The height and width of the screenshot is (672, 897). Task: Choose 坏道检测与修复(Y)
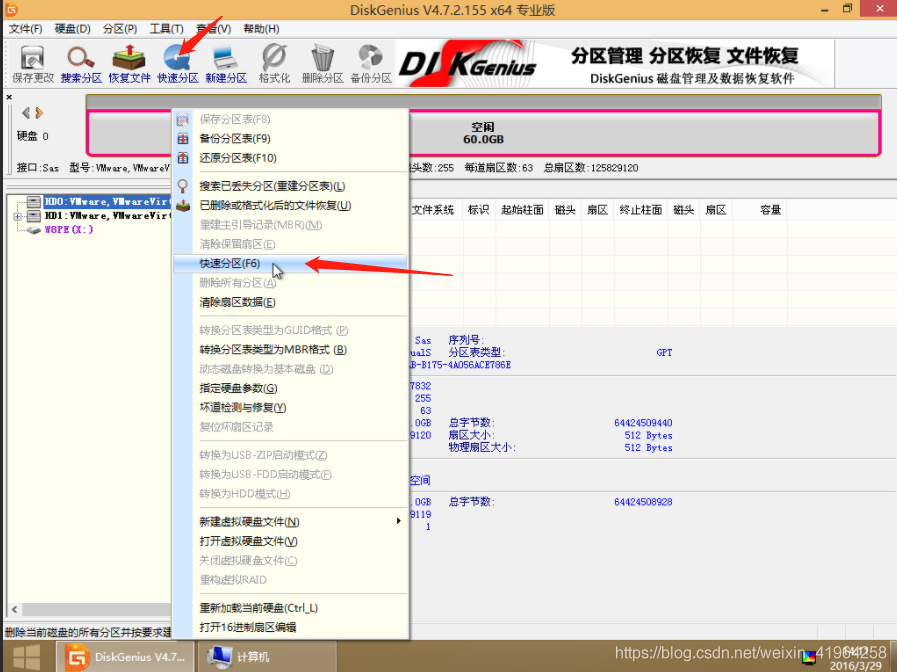click(x=243, y=408)
